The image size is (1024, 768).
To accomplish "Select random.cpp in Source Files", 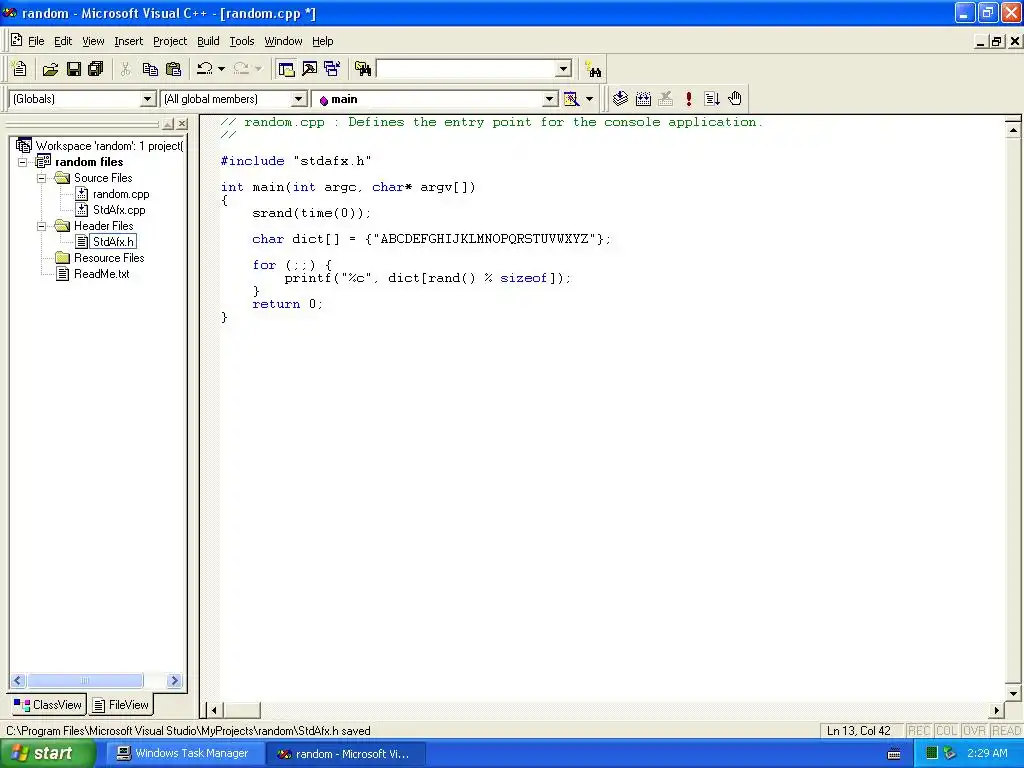I will pyautogui.click(x=121, y=194).
